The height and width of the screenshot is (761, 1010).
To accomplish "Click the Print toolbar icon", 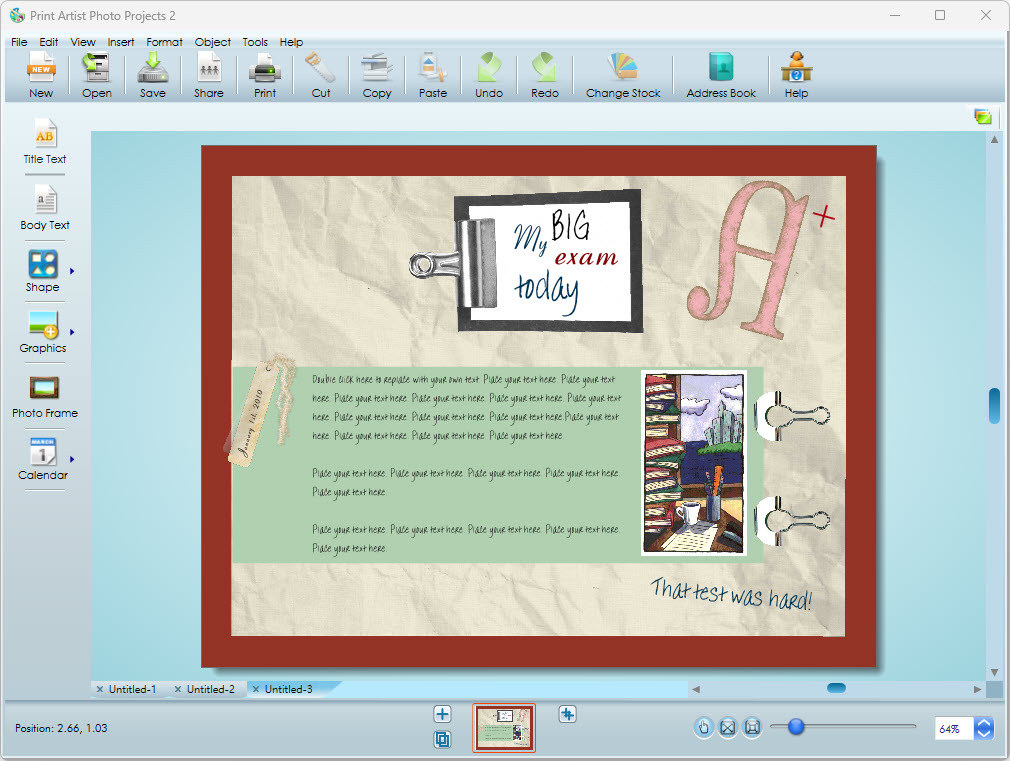I will 264,75.
